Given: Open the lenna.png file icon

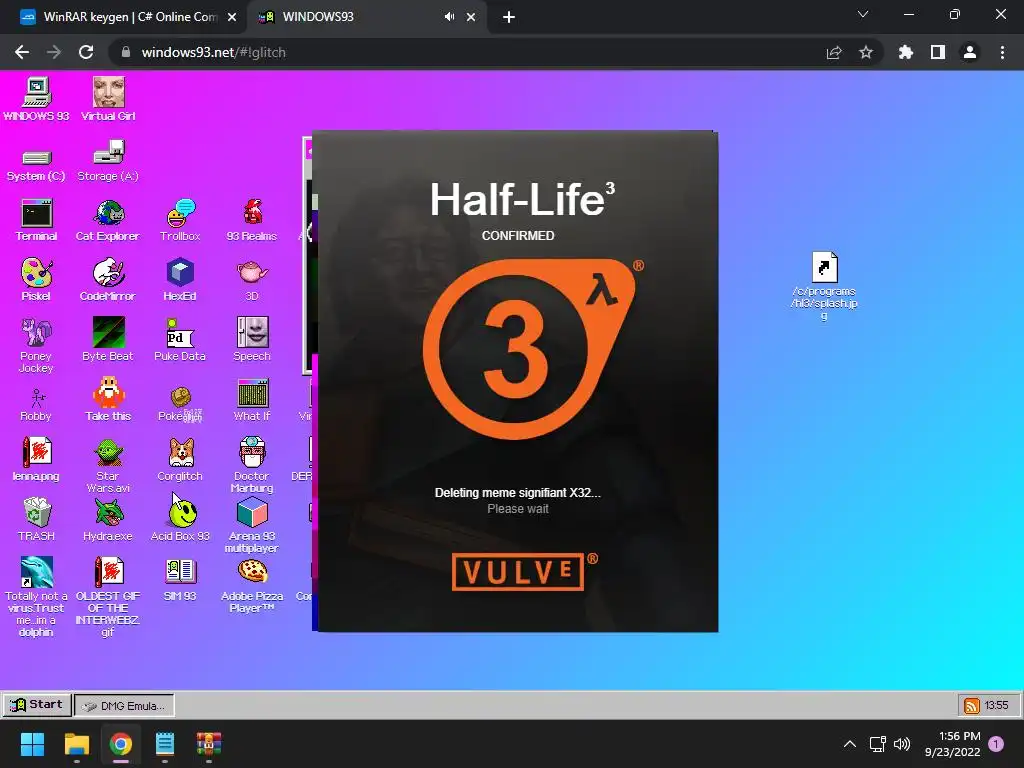Looking at the screenshot, I should (x=36, y=460).
